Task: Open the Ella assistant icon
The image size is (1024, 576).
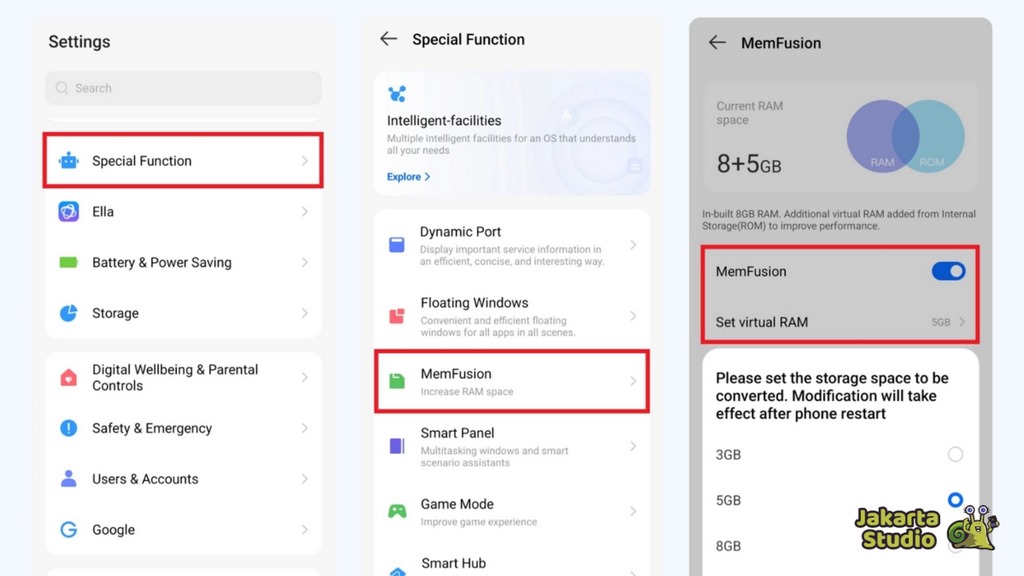Action: [68, 212]
